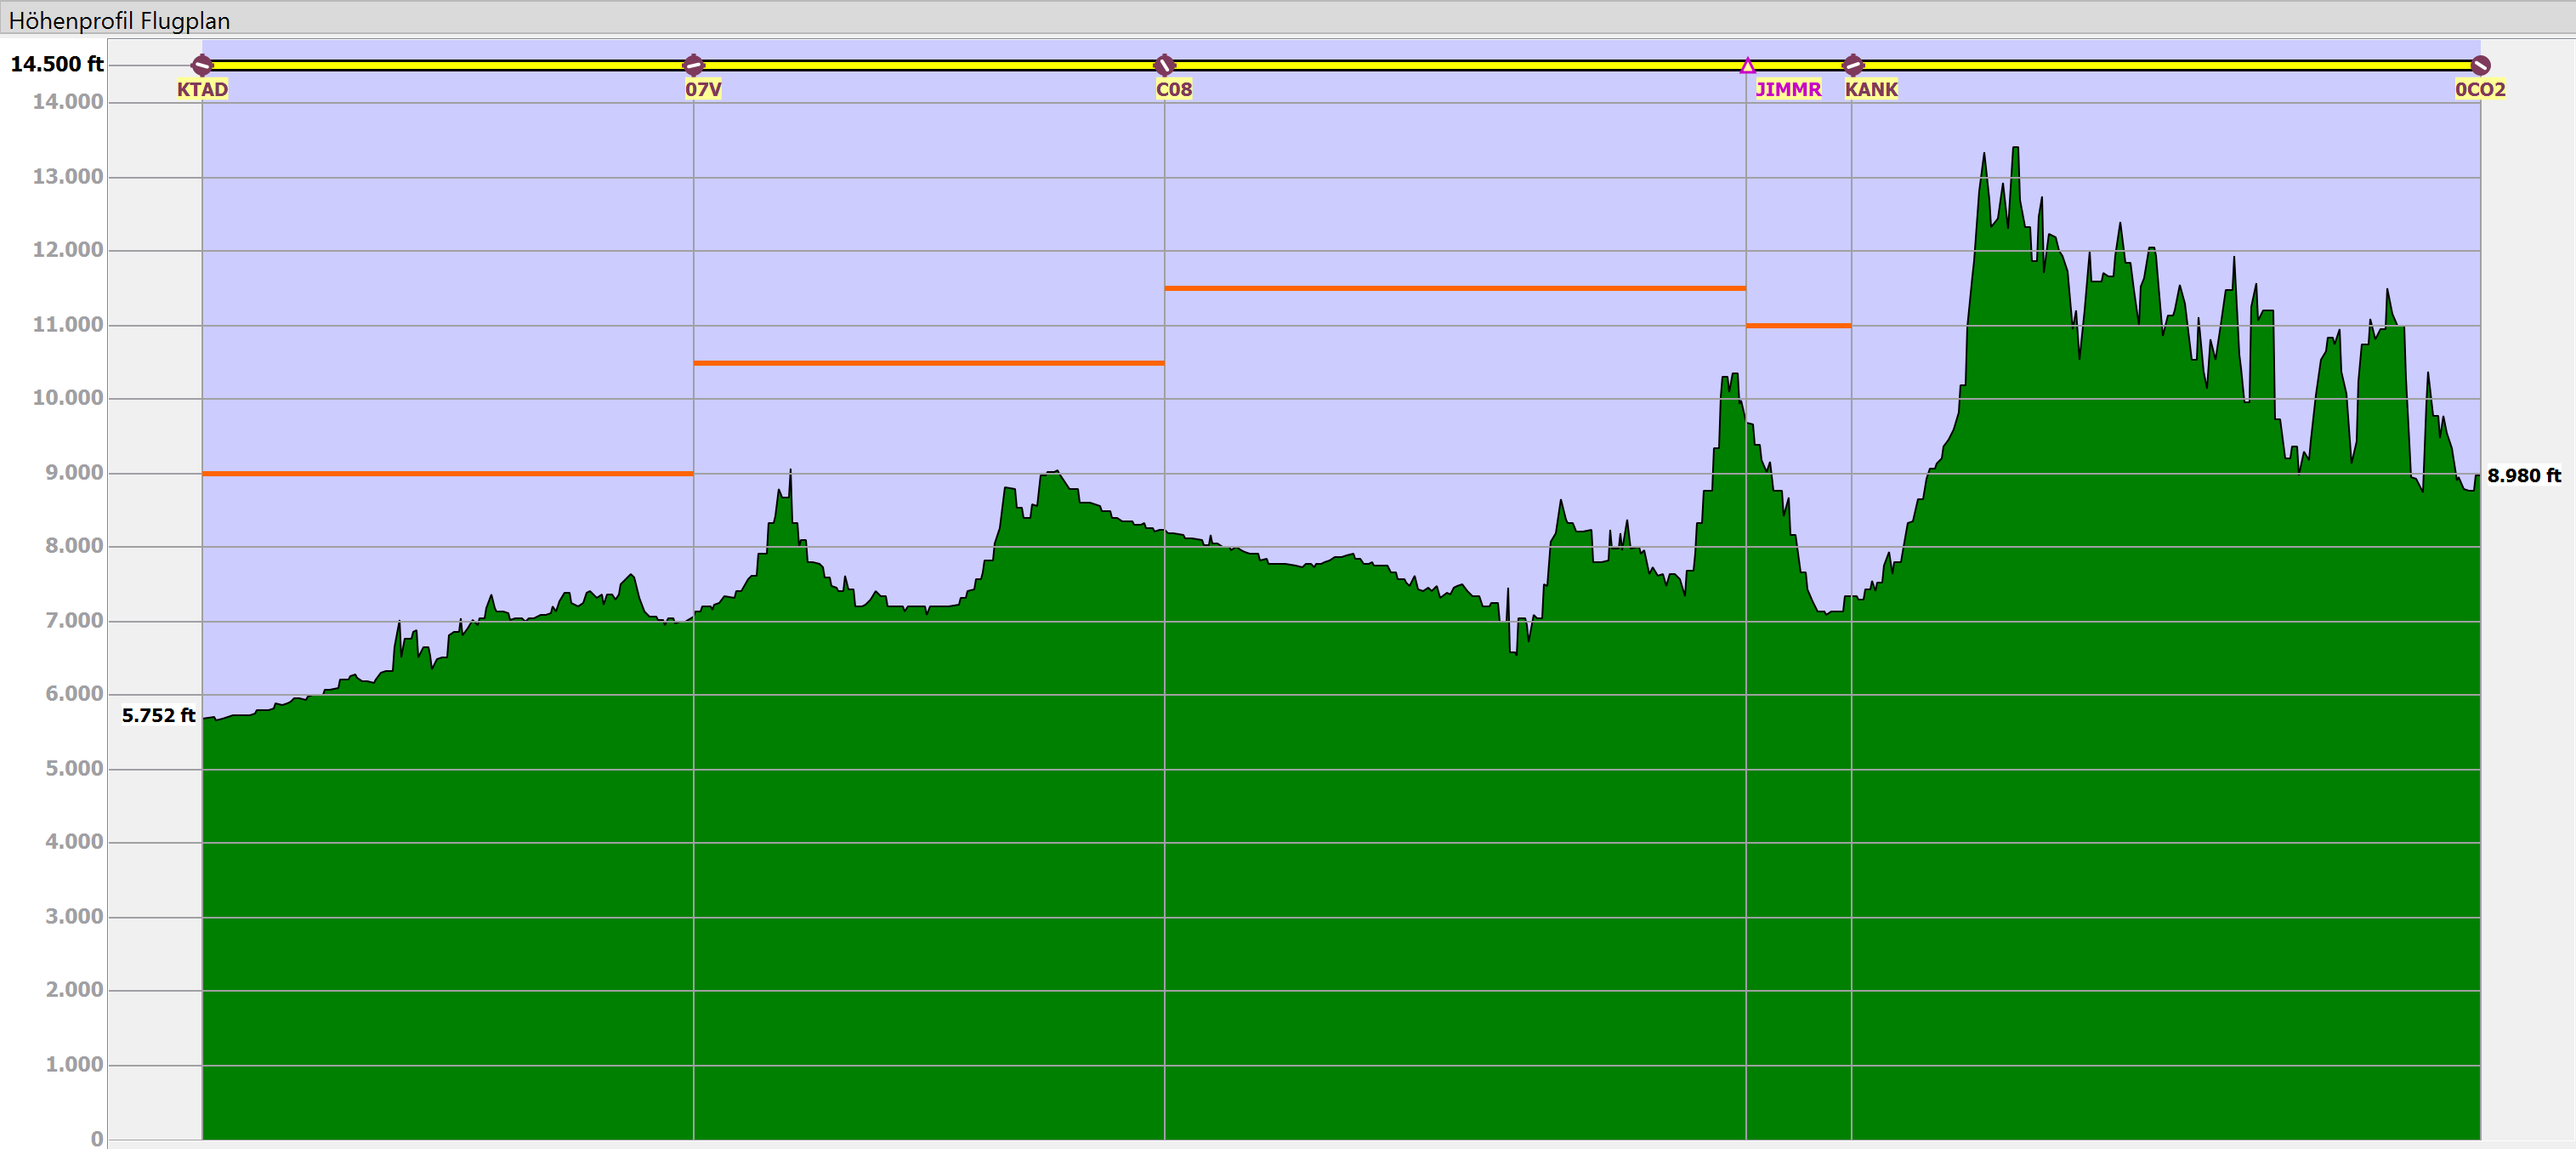Click the short orange line between JIMMR and KANK
The height and width of the screenshot is (1149, 2576).
click(1799, 325)
